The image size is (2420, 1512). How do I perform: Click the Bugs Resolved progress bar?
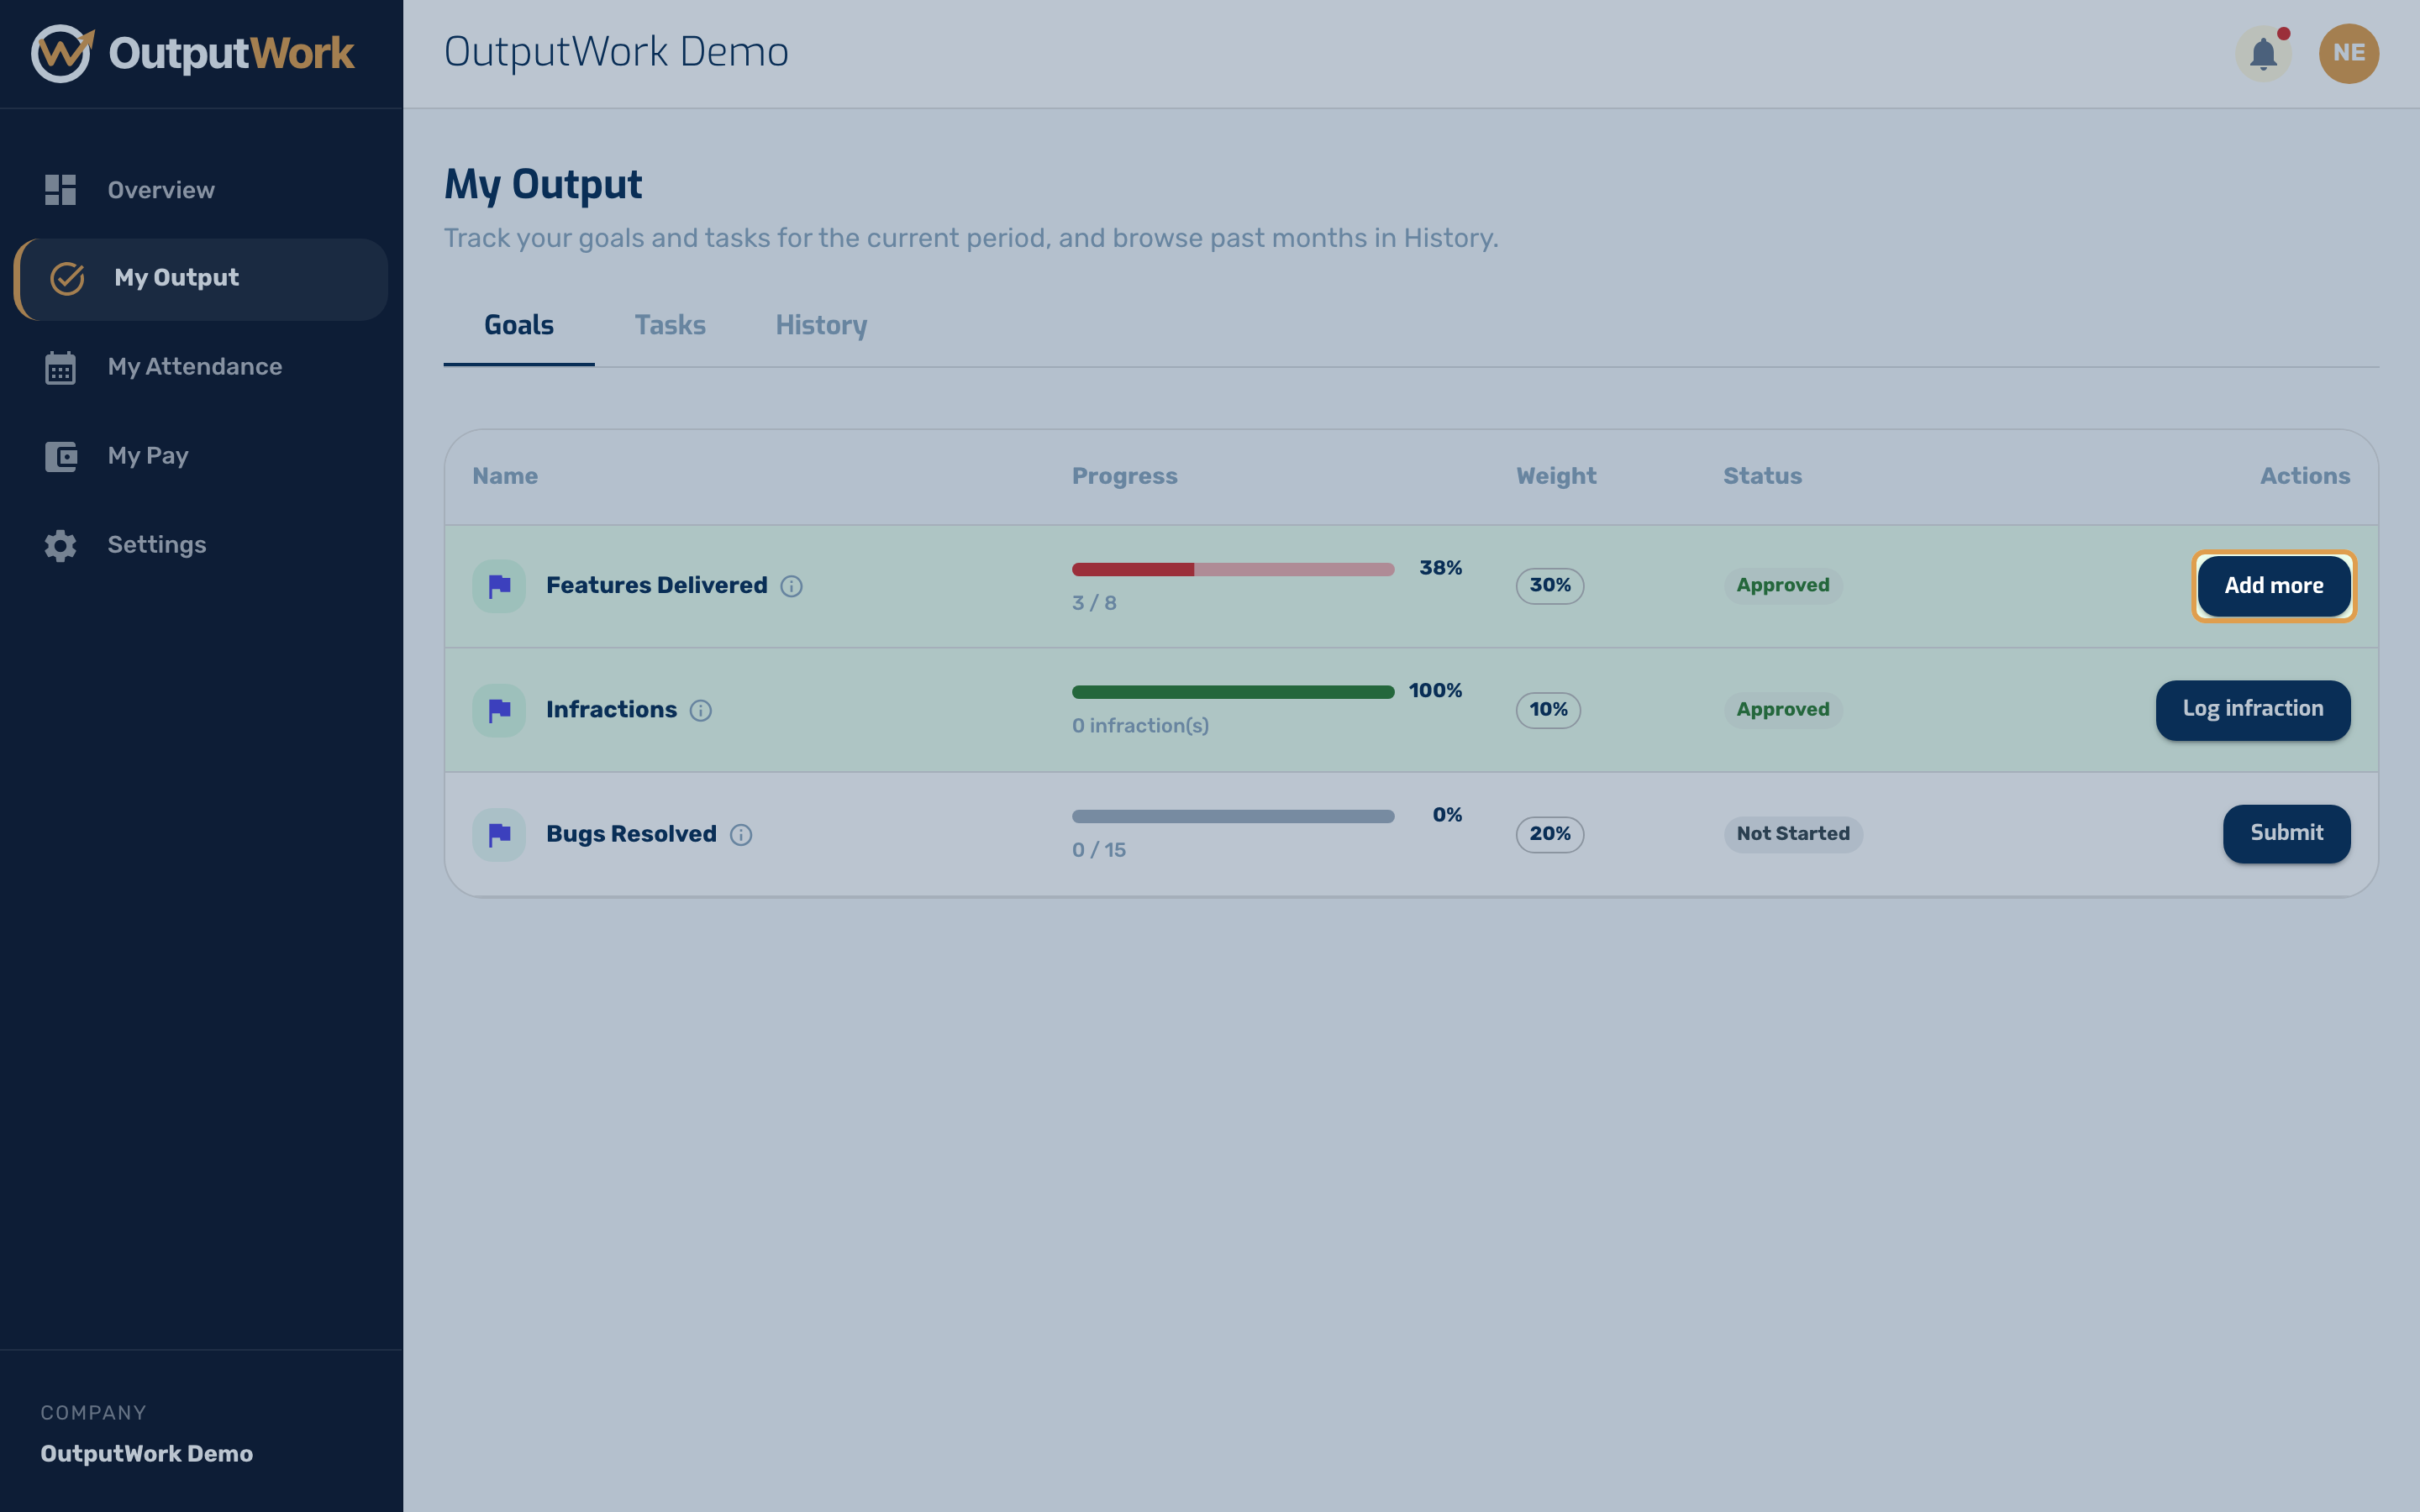coord(1233,816)
